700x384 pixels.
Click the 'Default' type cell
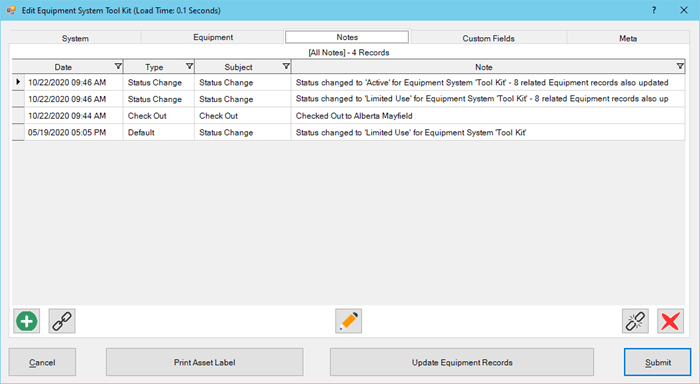click(158, 132)
